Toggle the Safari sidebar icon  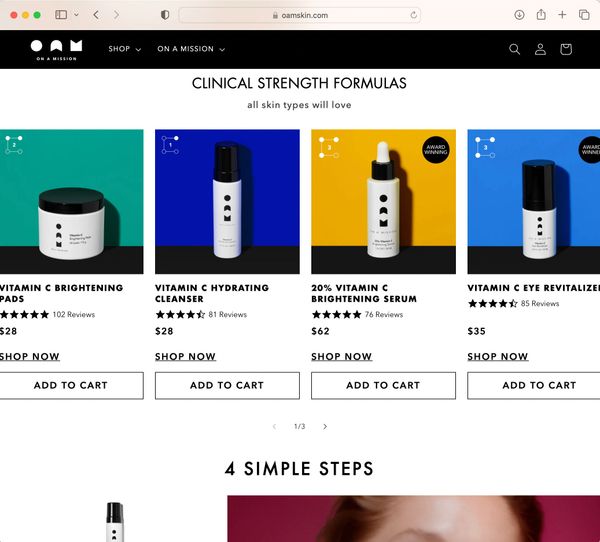click(61, 15)
